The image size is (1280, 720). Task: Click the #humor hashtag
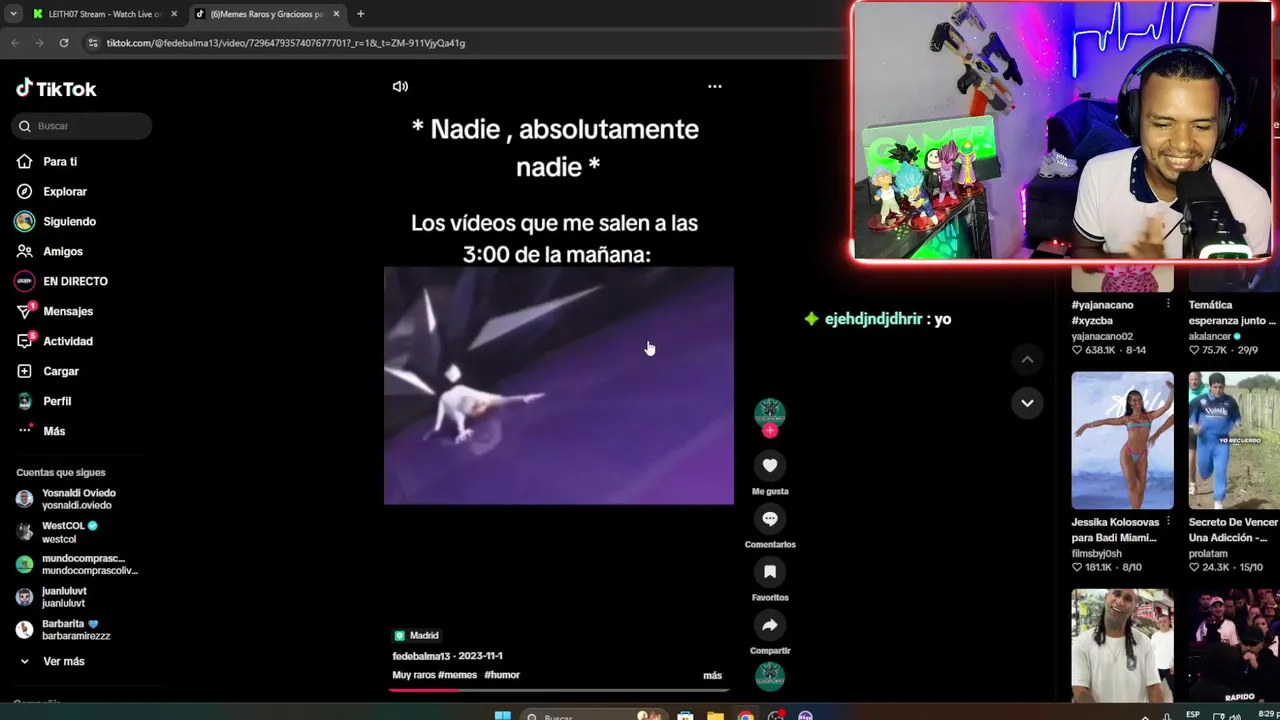pos(502,675)
